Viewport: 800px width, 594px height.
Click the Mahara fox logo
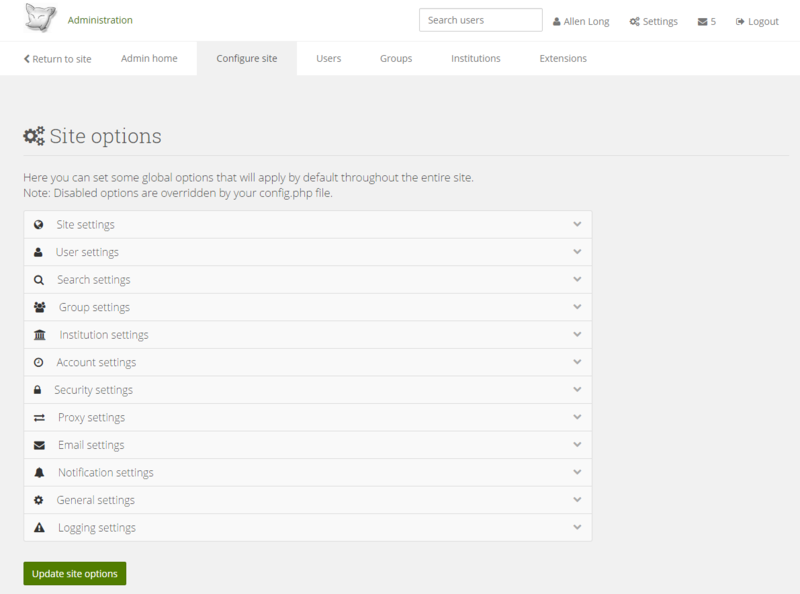[x=40, y=18]
